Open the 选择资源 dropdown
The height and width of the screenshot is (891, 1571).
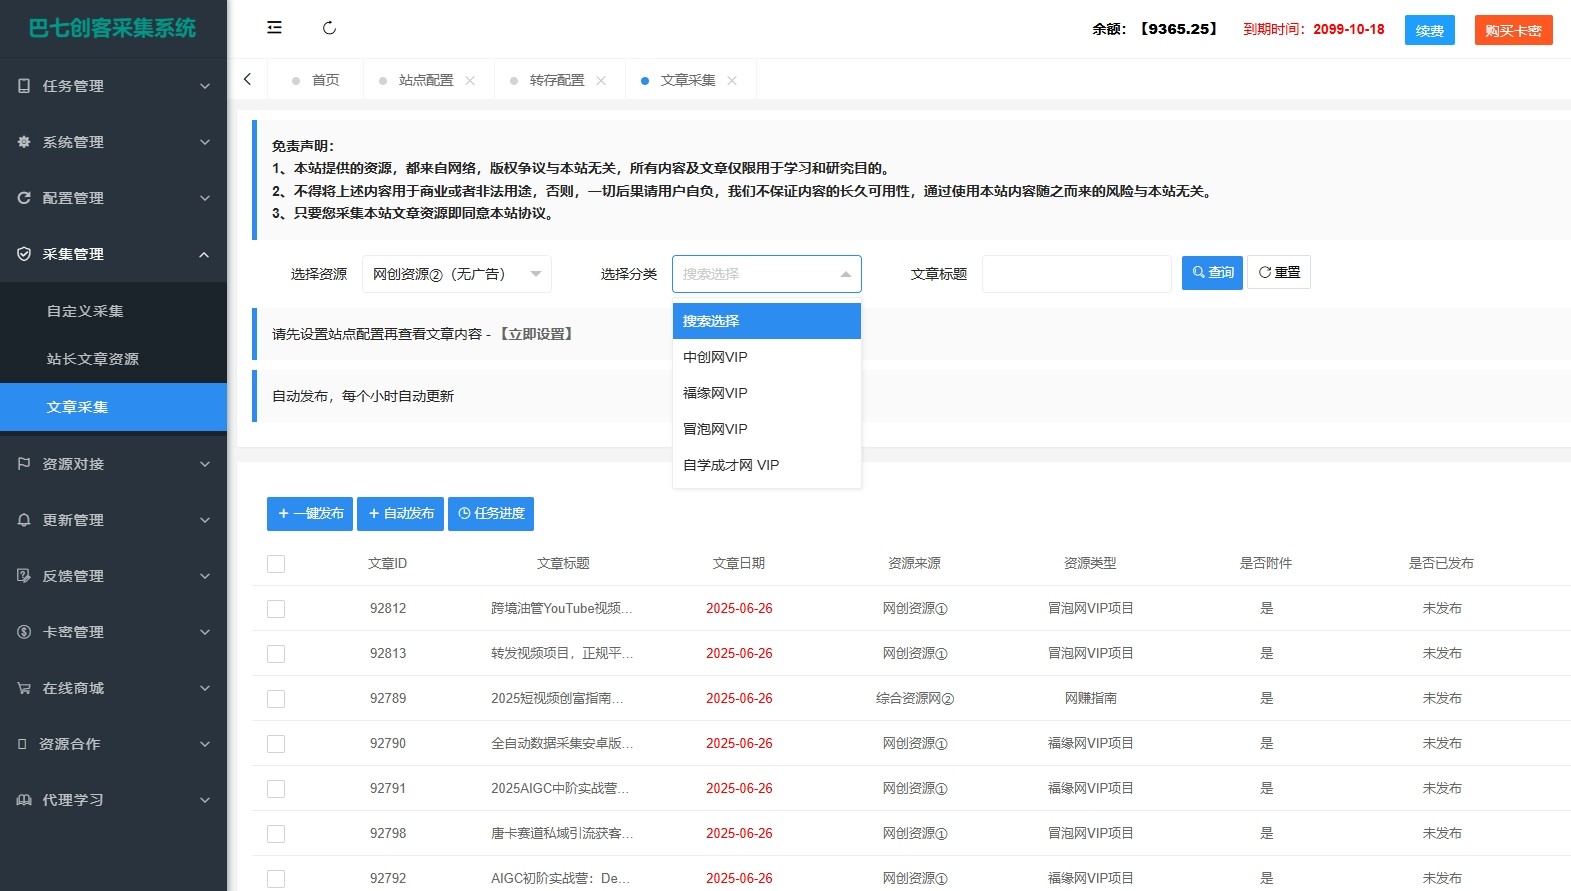(456, 274)
